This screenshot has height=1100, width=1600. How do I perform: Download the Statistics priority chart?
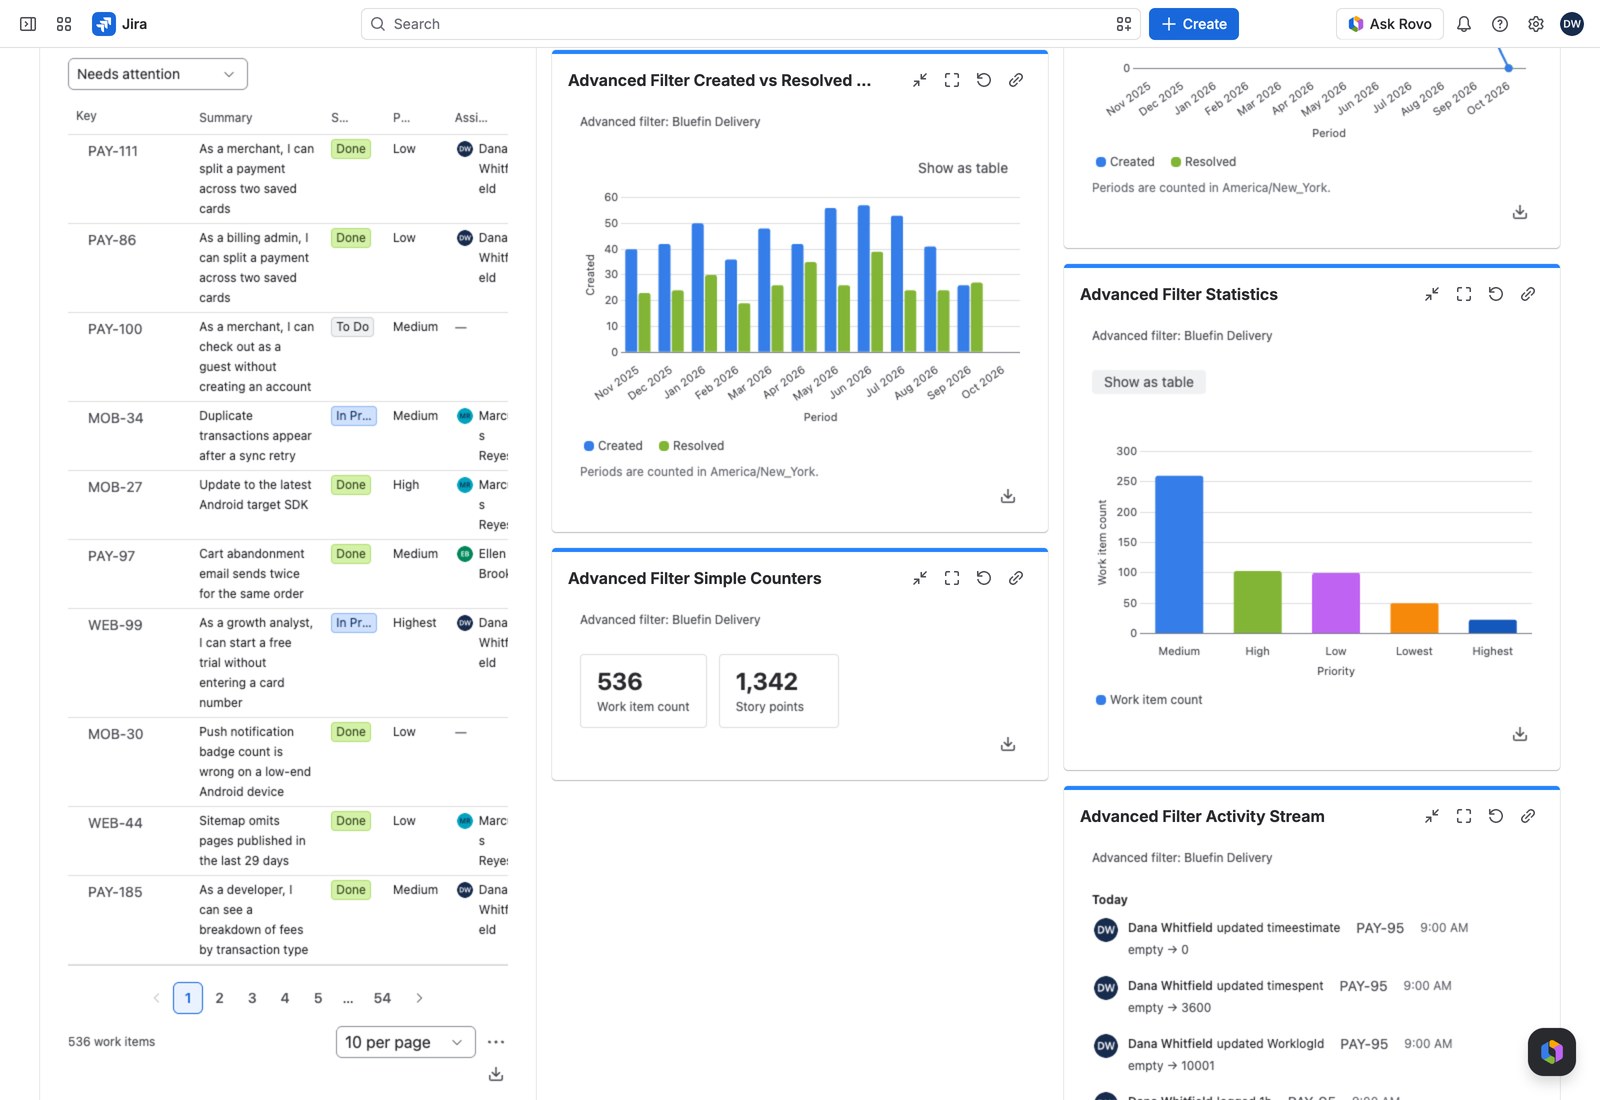(x=1520, y=734)
